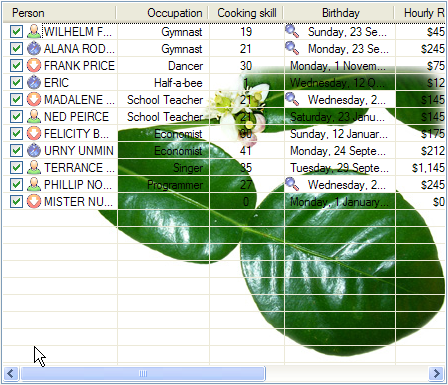
Task: Click the person icon beside NED PEIRCE
Action: tap(34, 117)
